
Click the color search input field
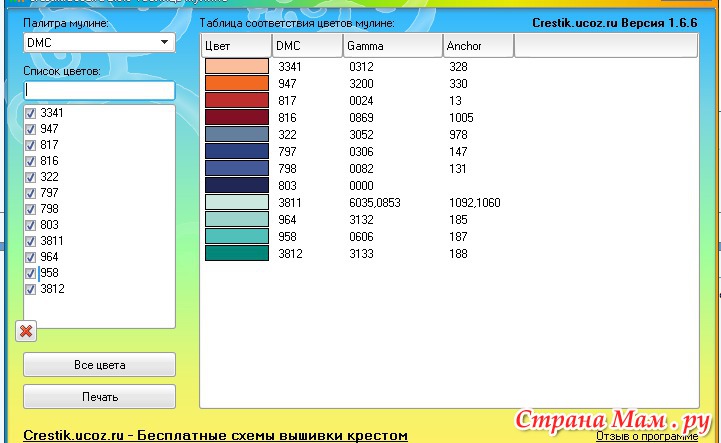(99, 90)
